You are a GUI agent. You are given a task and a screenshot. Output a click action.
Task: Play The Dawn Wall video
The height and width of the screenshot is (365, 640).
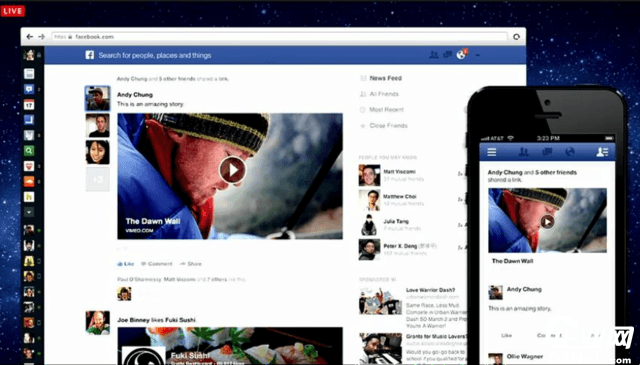click(232, 170)
